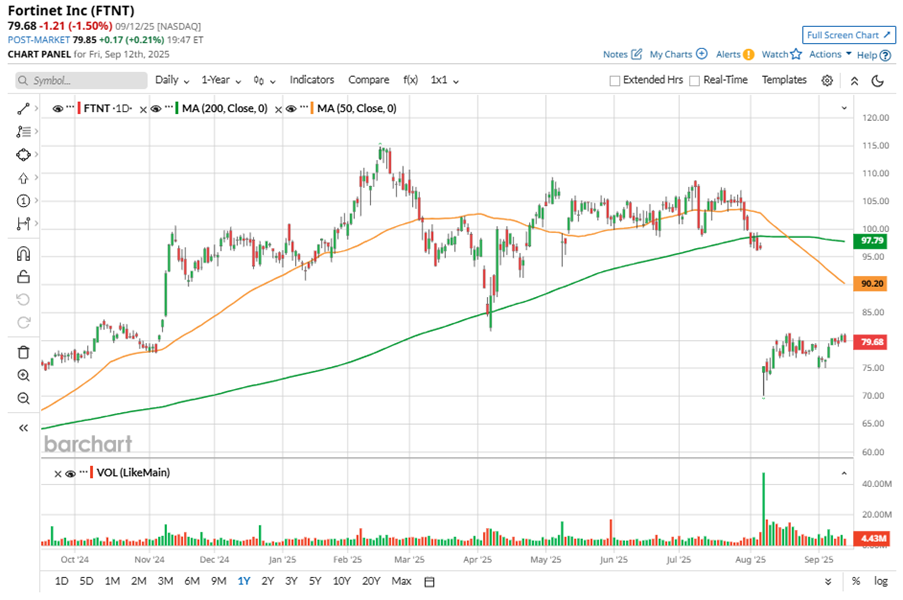Open Alerts for FTNT
The width and height of the screenshot is (903, 600).
pos(735,54)
